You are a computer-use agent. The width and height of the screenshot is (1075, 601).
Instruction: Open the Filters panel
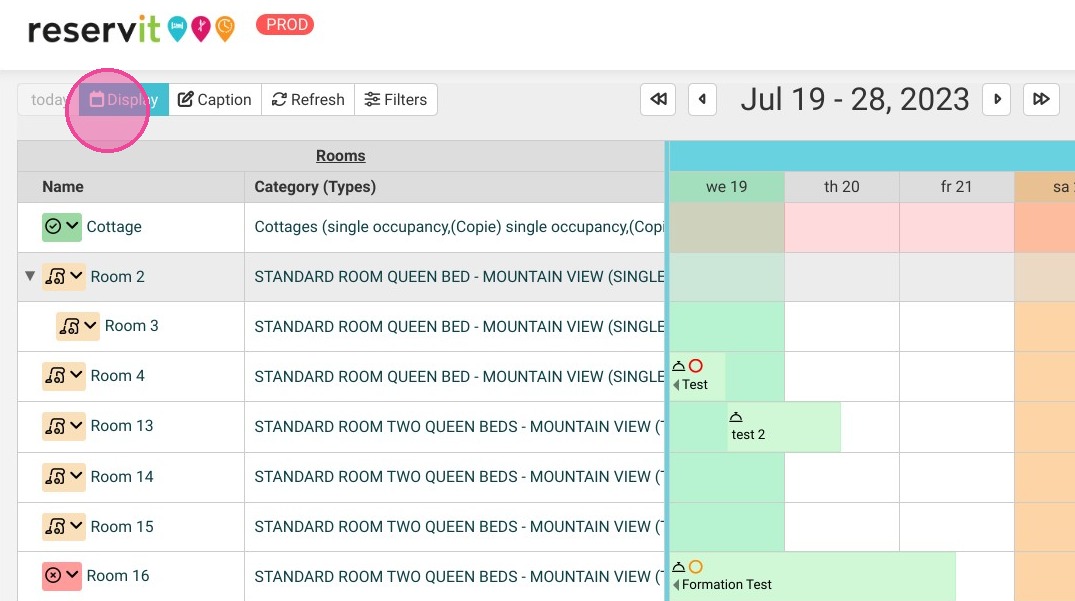click(396, 99)
